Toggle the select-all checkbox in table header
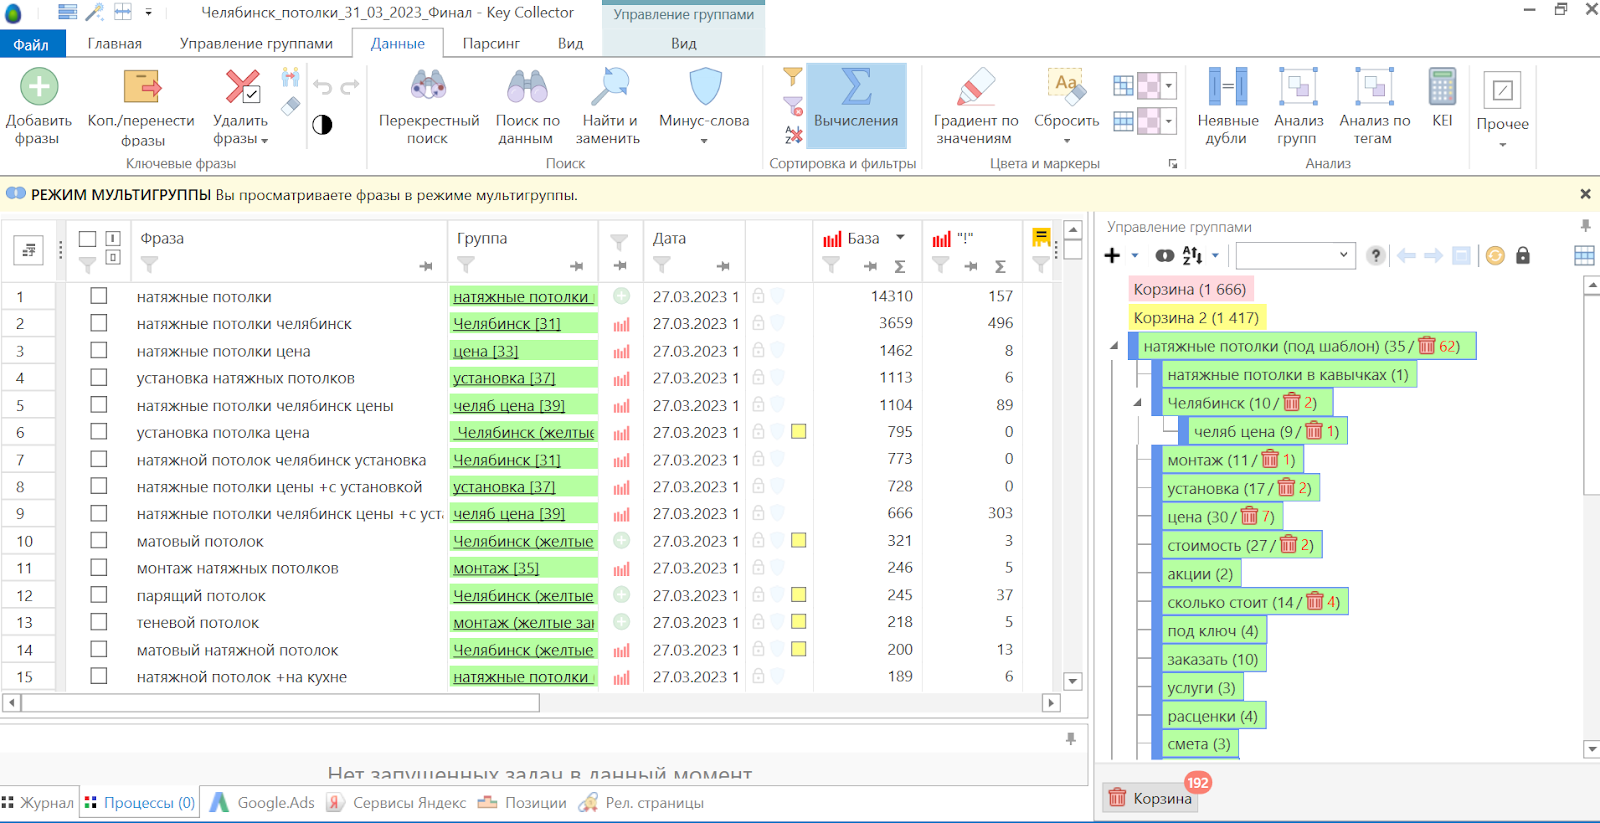Screen dimensions: 1600x823 87,239
